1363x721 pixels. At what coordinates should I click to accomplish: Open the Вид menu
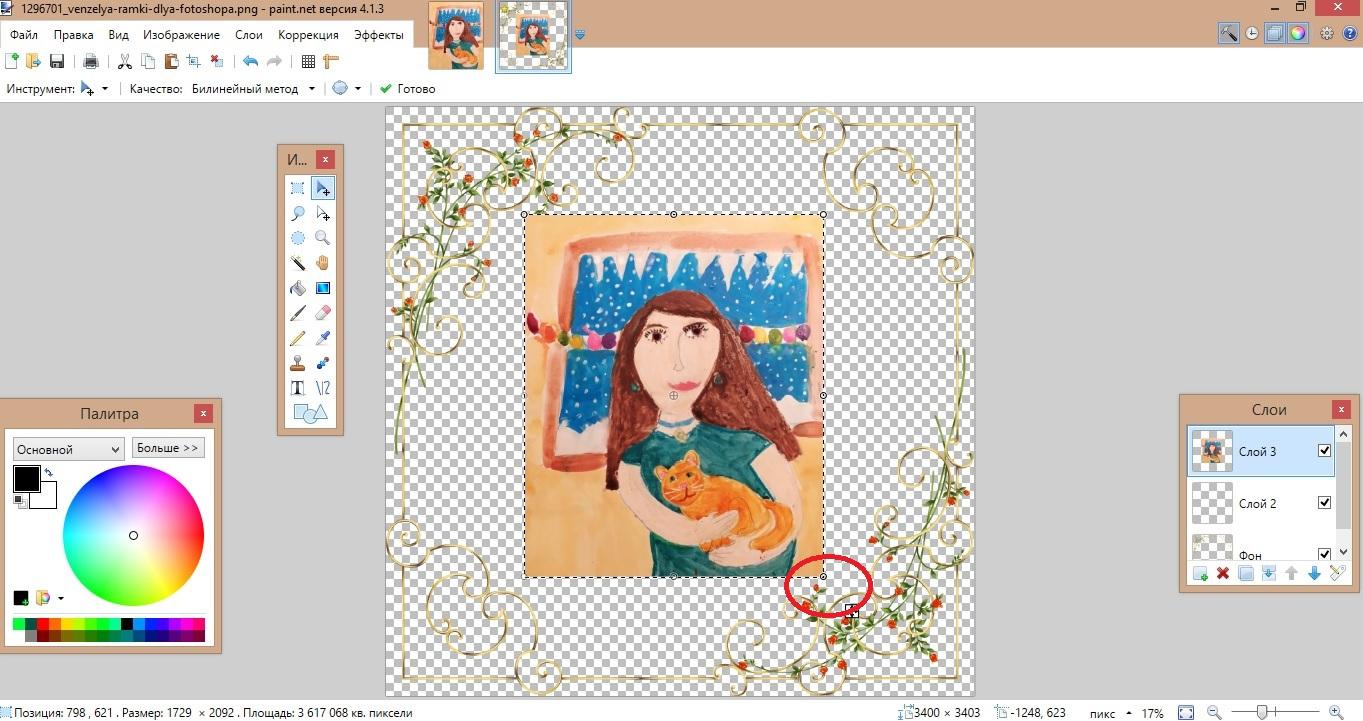point(119,35)
